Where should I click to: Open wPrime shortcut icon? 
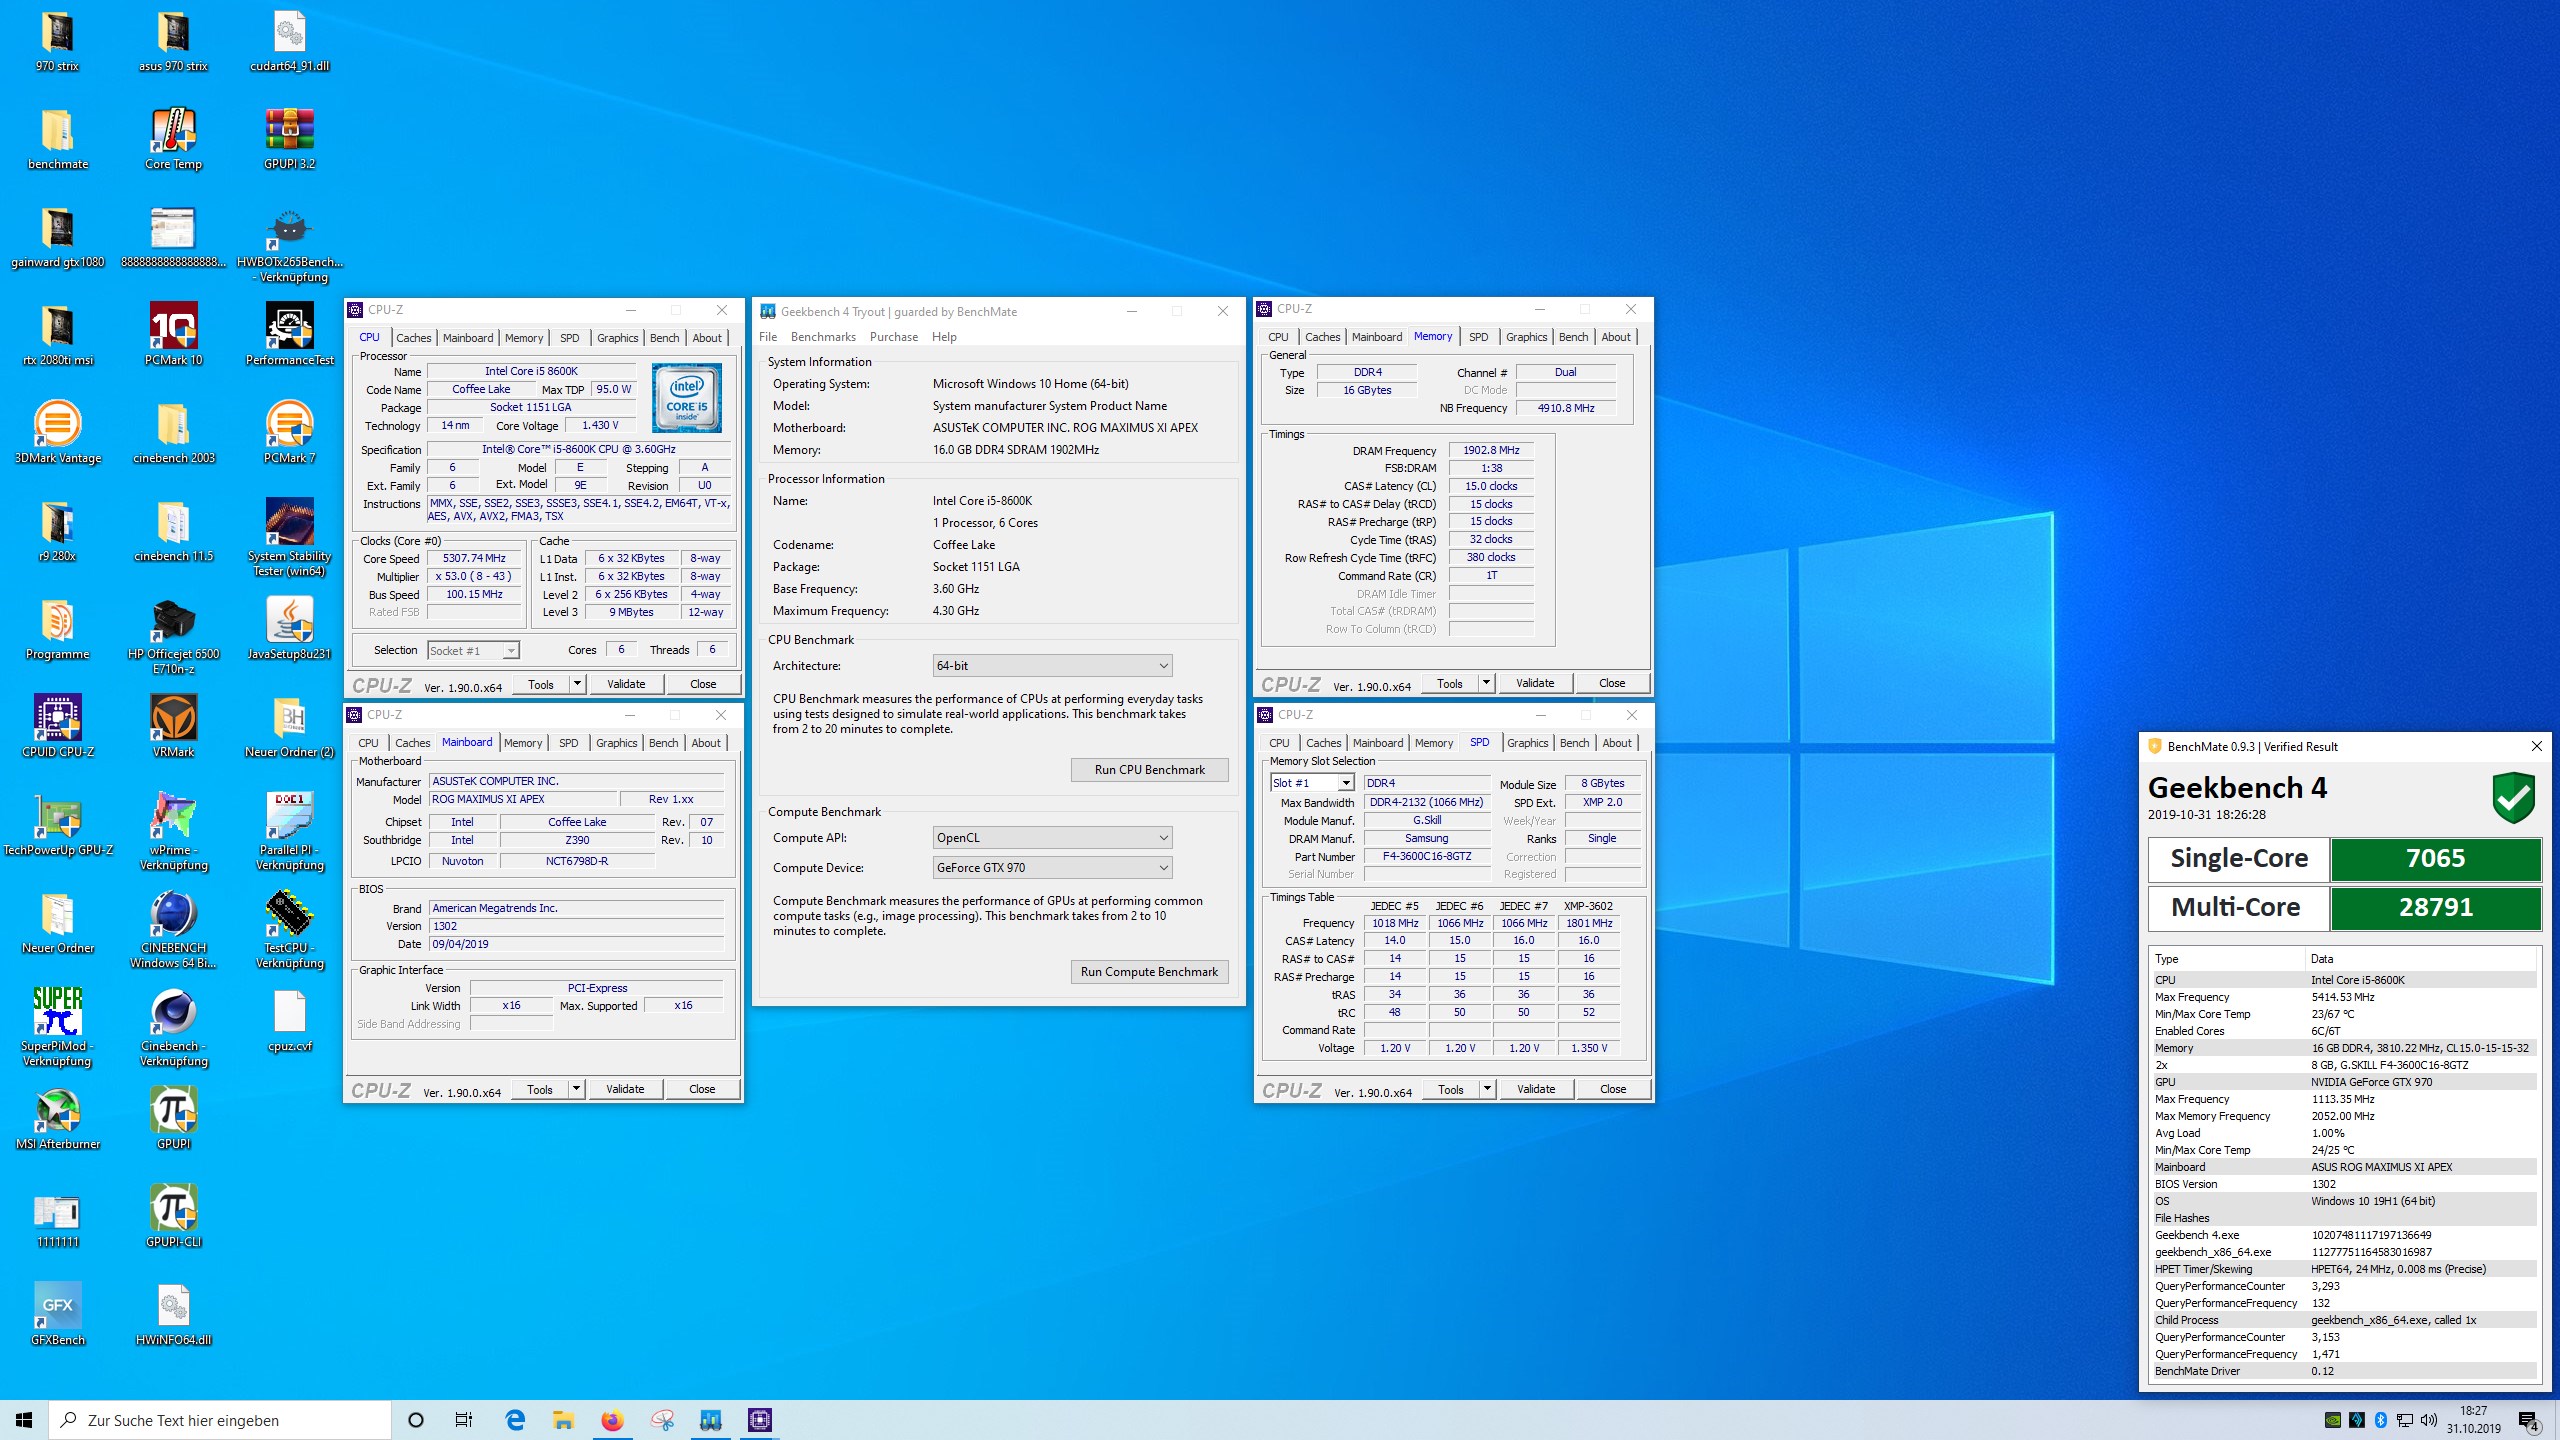[x=173, y=831]
